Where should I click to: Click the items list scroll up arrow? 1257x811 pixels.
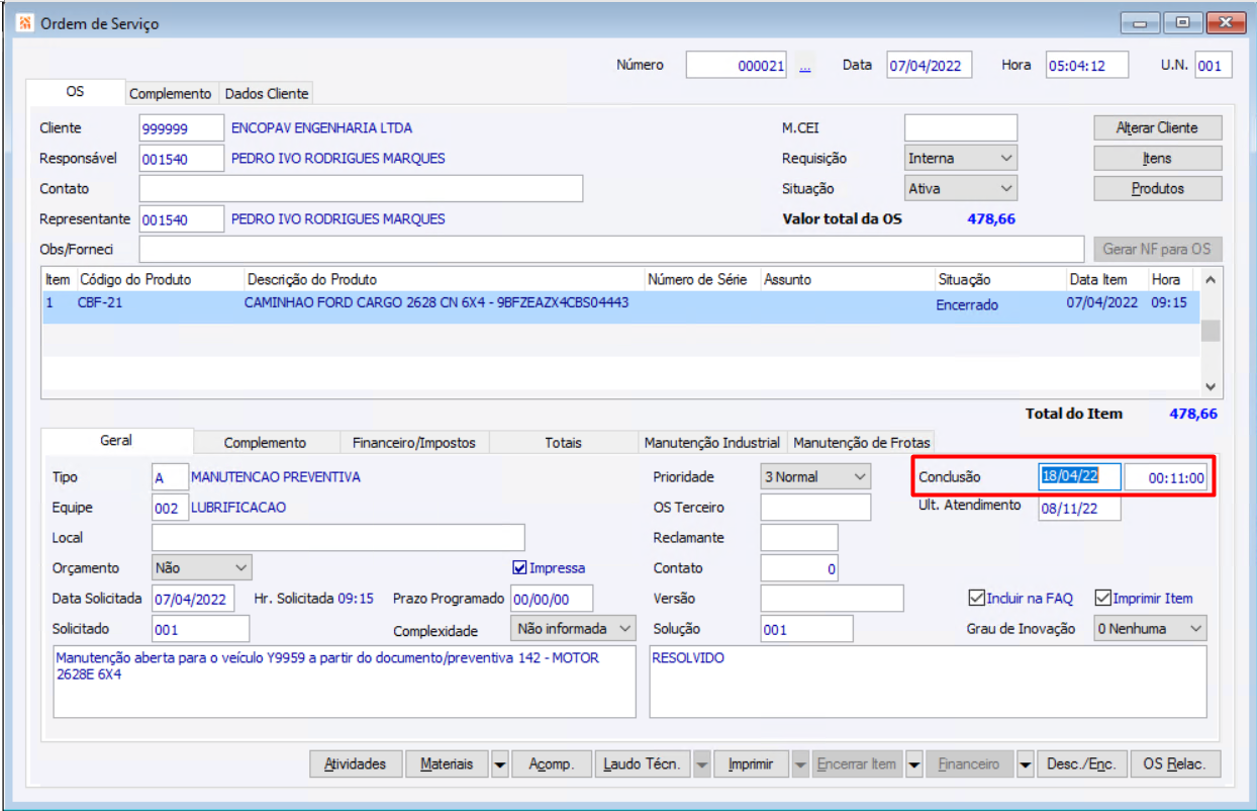pyautogui.click(x=1210, y=280)
